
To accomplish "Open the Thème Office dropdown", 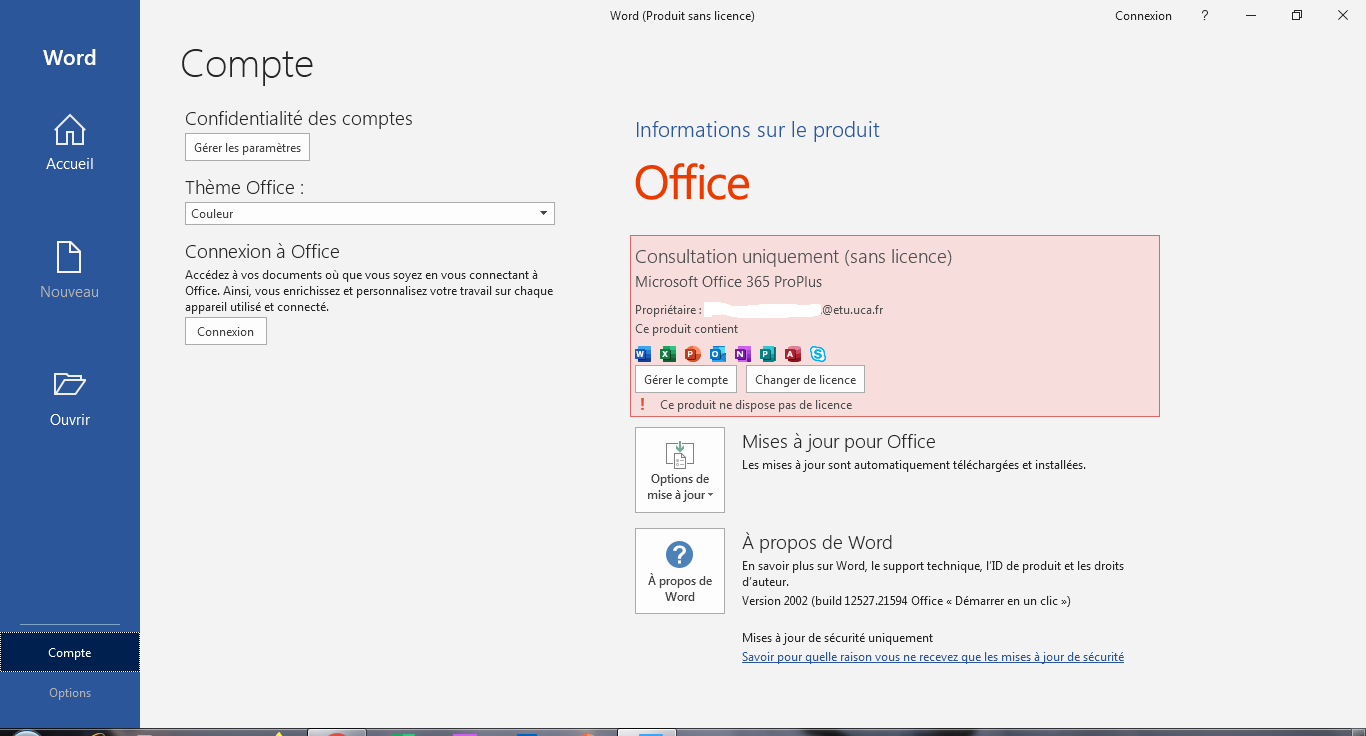I will pyautogui.click(x=370, y=214).
